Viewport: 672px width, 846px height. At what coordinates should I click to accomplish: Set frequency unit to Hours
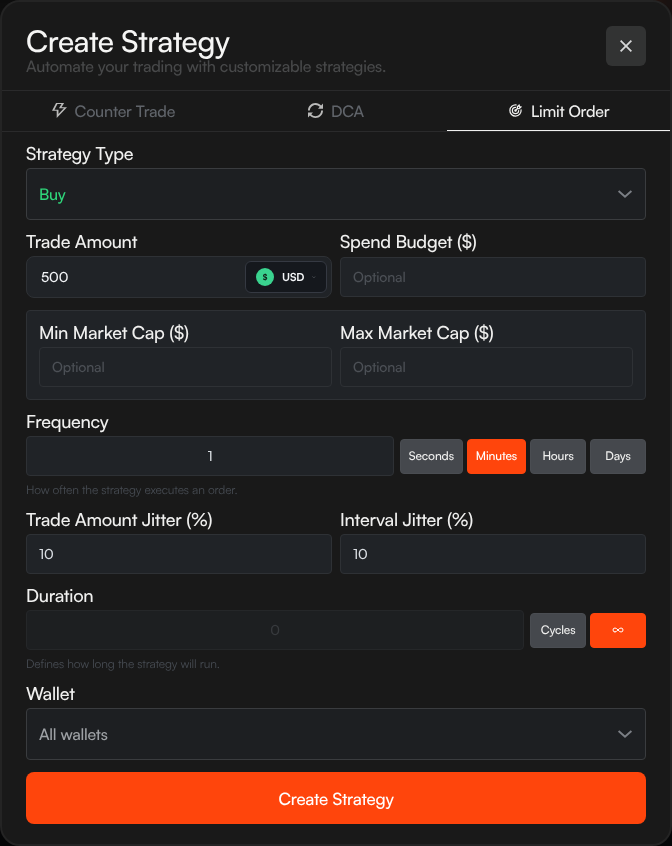pyautogui.click(x=558, y=456)
